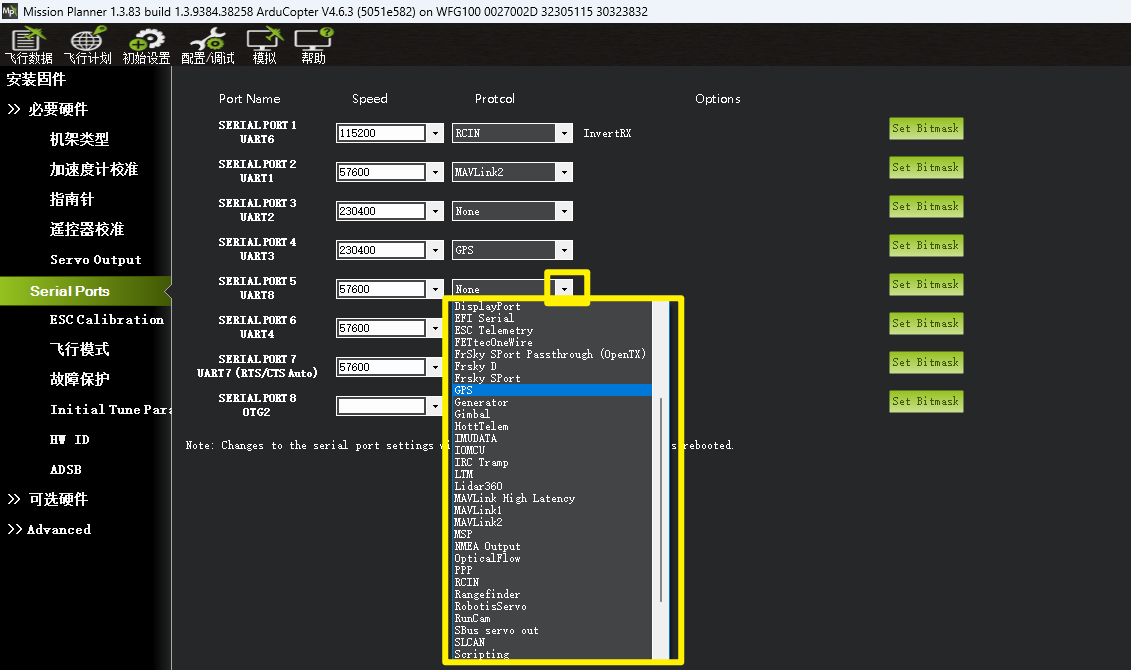The image size is (1131, 670).
Task: Open the 帮助 help icon
Action: click(x=313, y=45)
